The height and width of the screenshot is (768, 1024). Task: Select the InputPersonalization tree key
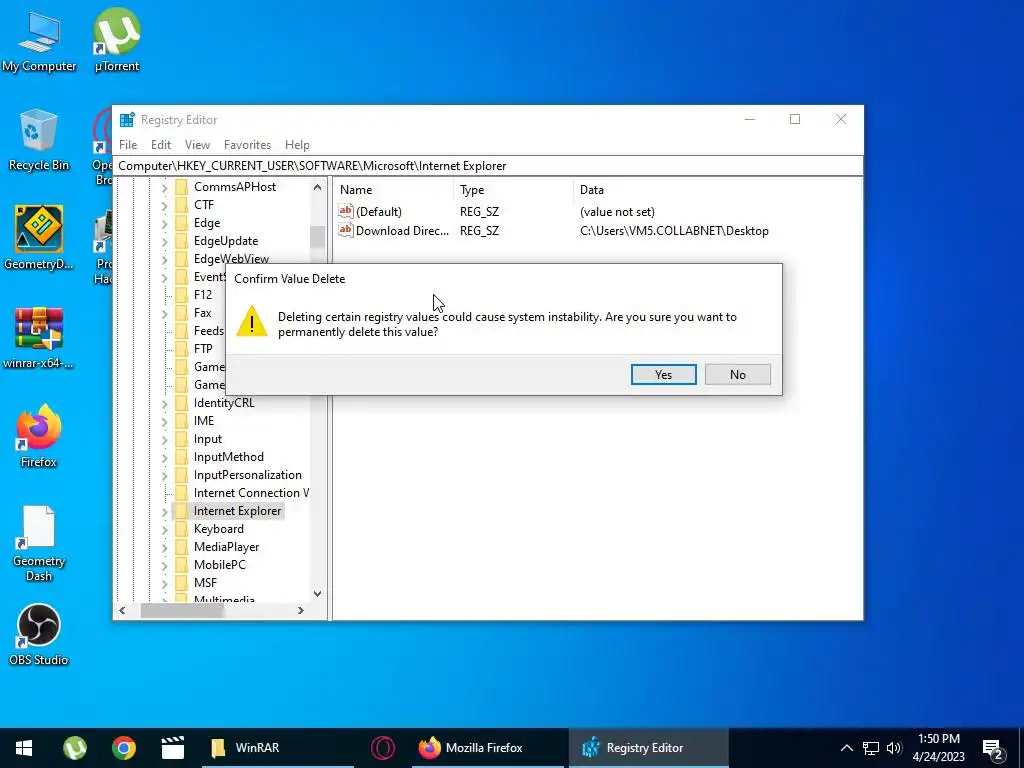point(248,475)
